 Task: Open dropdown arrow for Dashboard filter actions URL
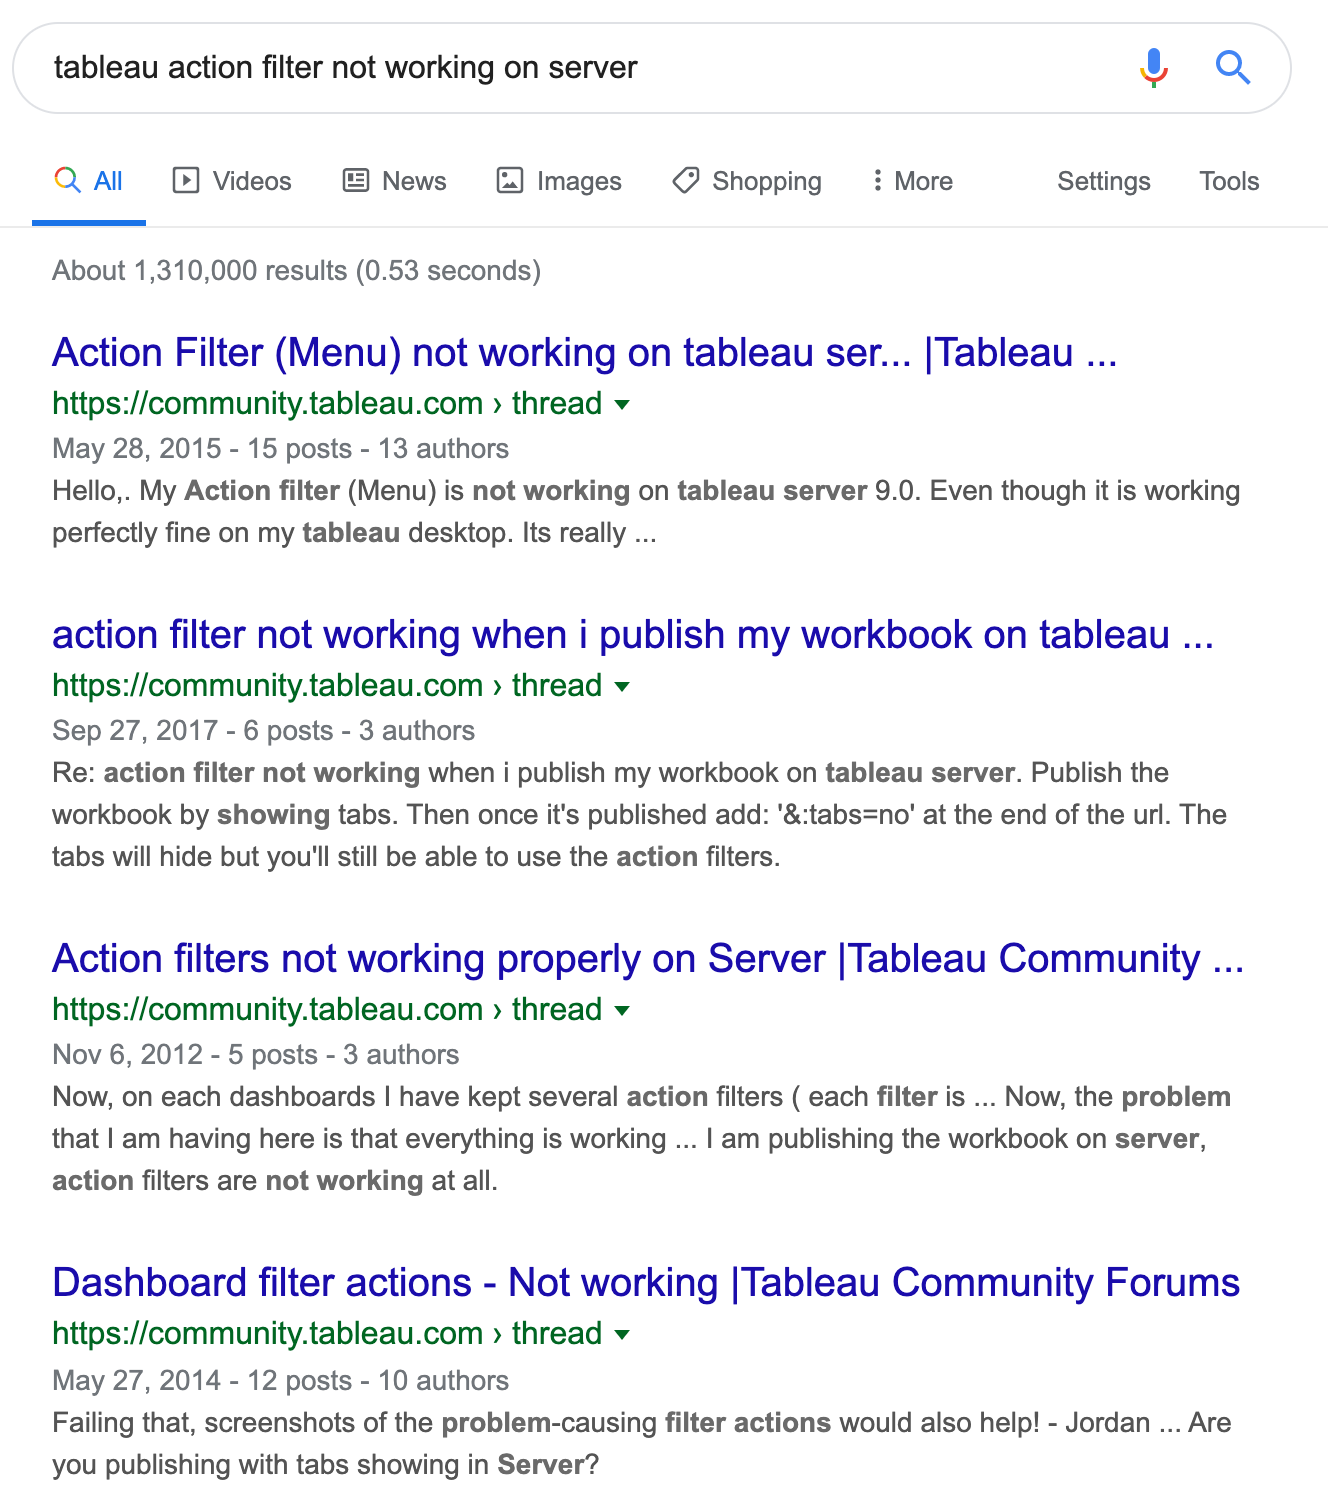[622, 1335]
